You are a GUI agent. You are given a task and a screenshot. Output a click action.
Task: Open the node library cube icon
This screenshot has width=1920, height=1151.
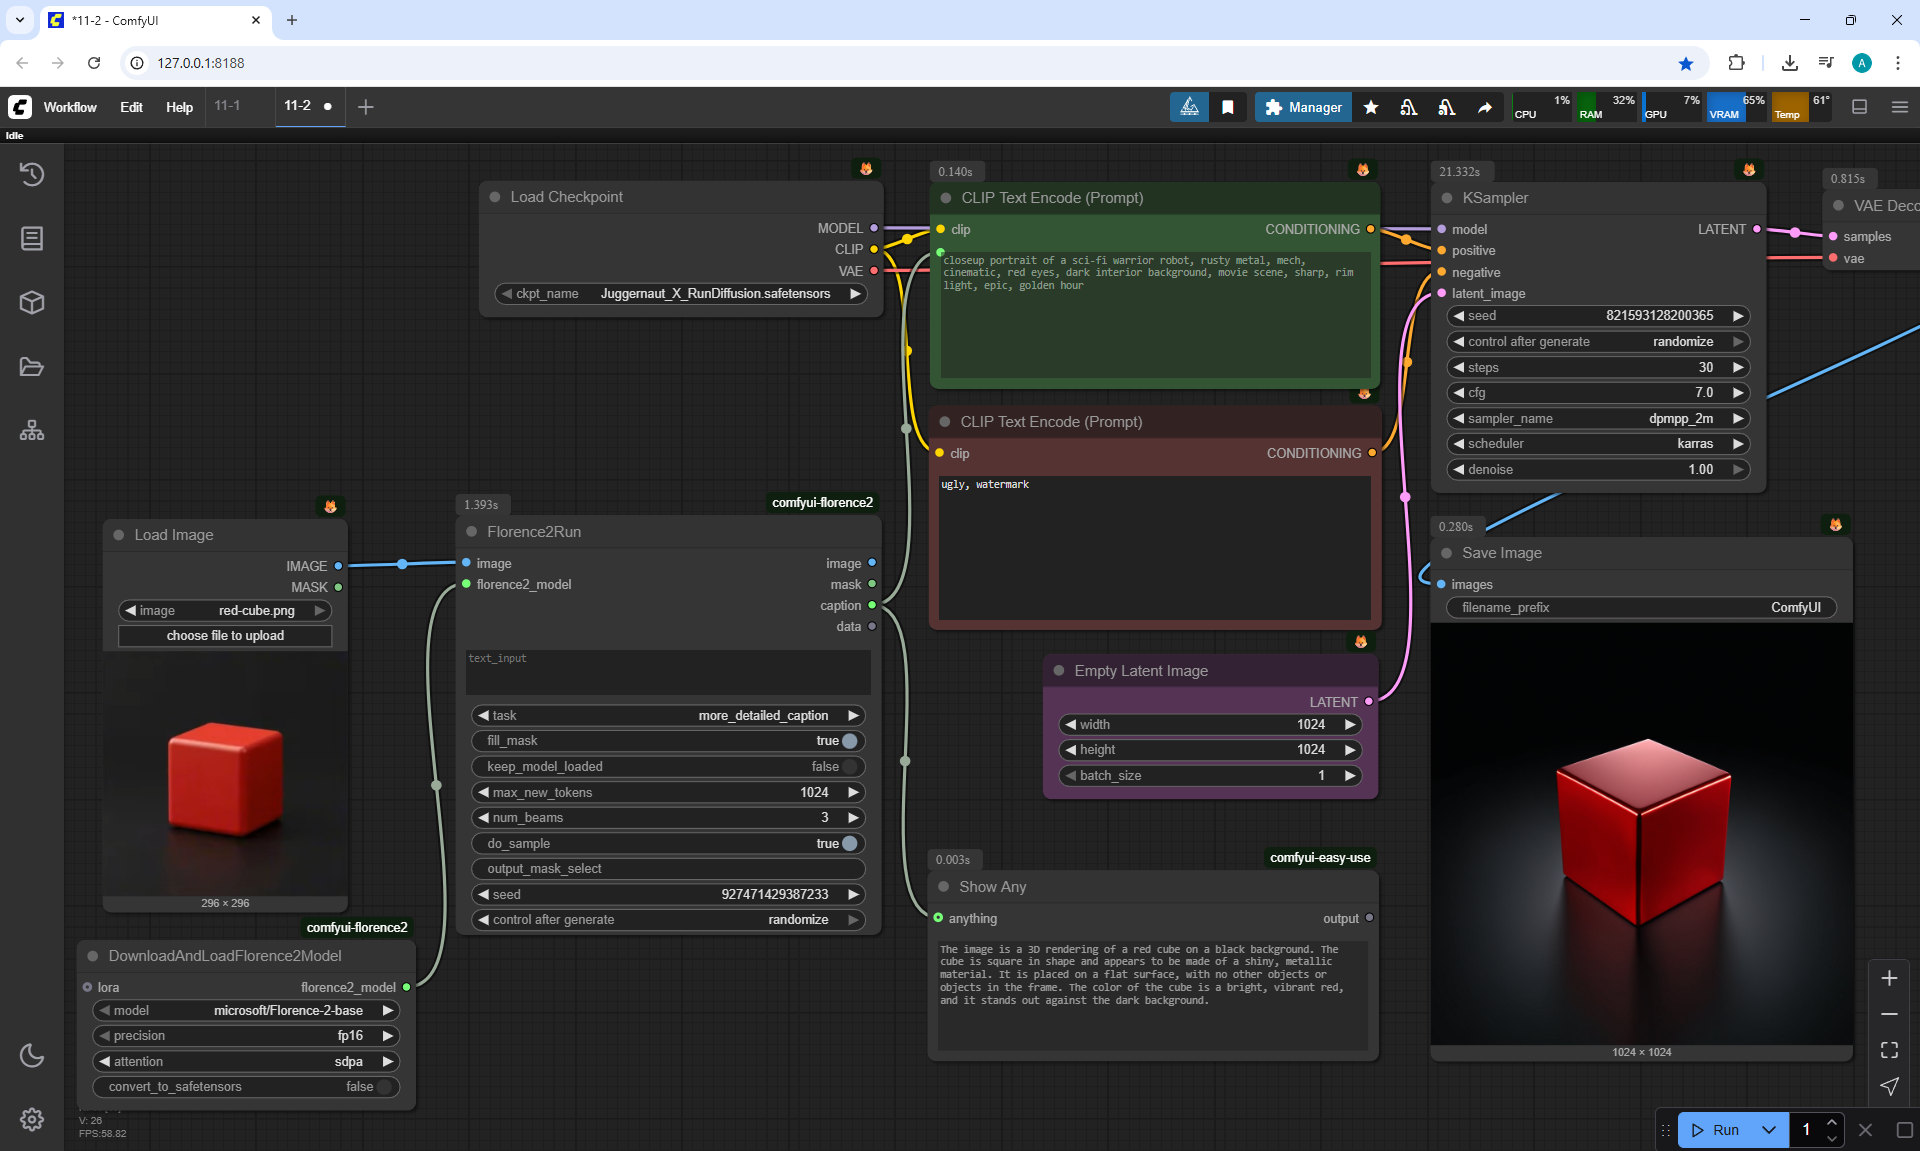pos(32,302)
